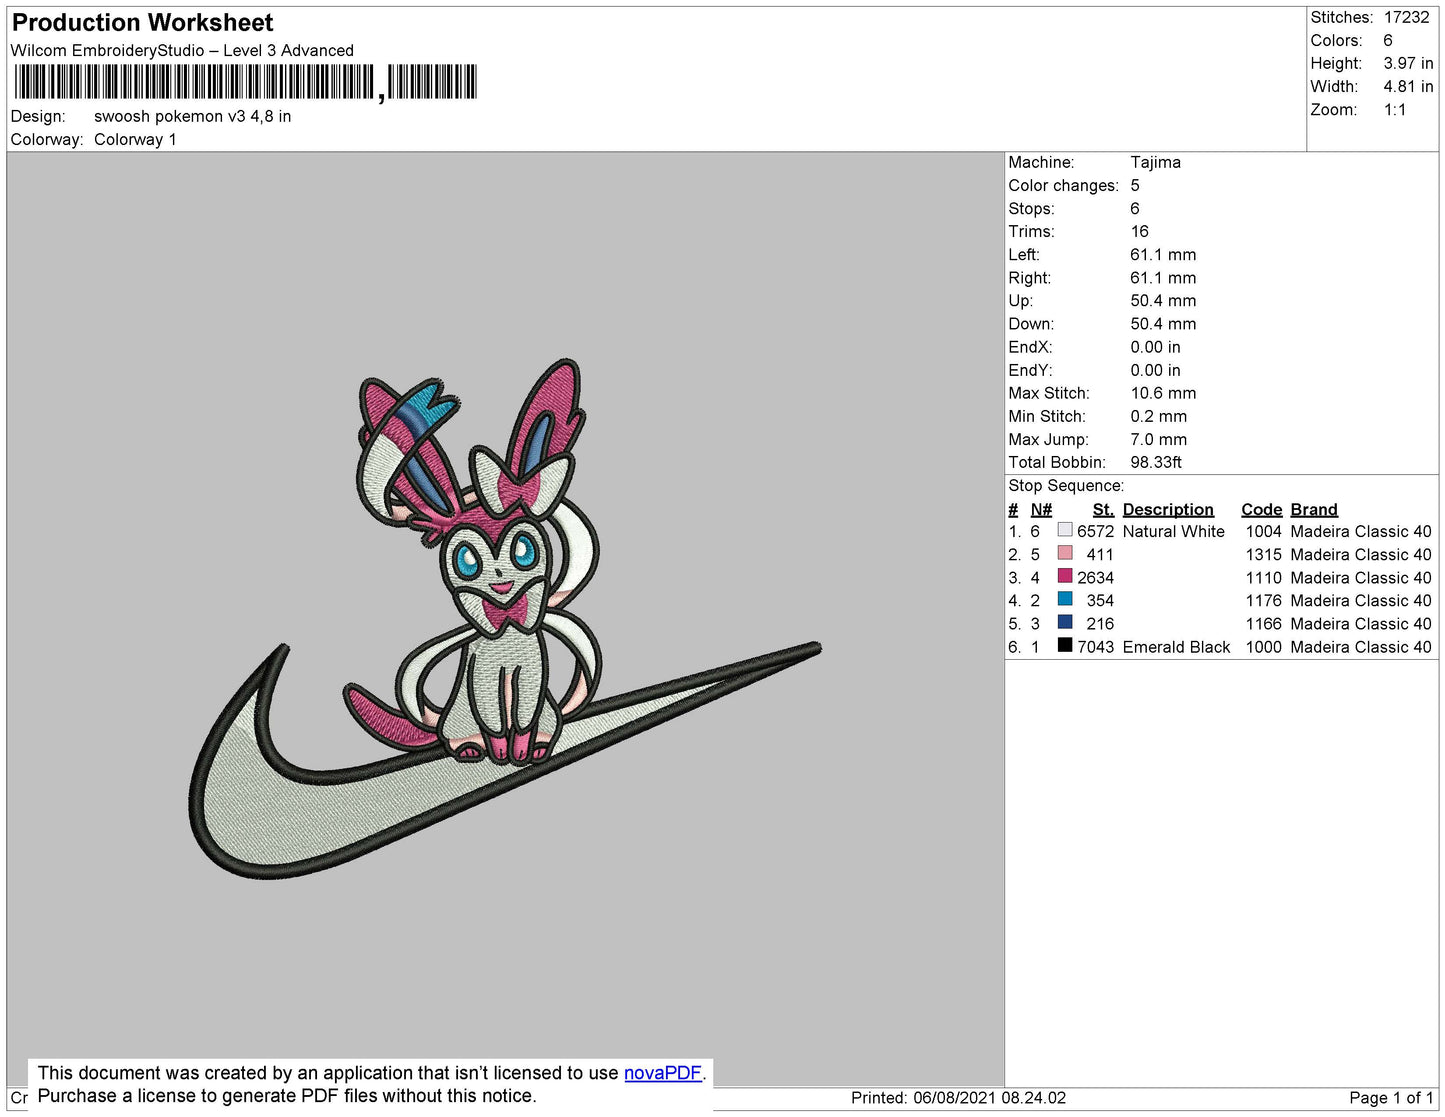
Task: Click the Production Worksheet title
Action: [142, 23]
